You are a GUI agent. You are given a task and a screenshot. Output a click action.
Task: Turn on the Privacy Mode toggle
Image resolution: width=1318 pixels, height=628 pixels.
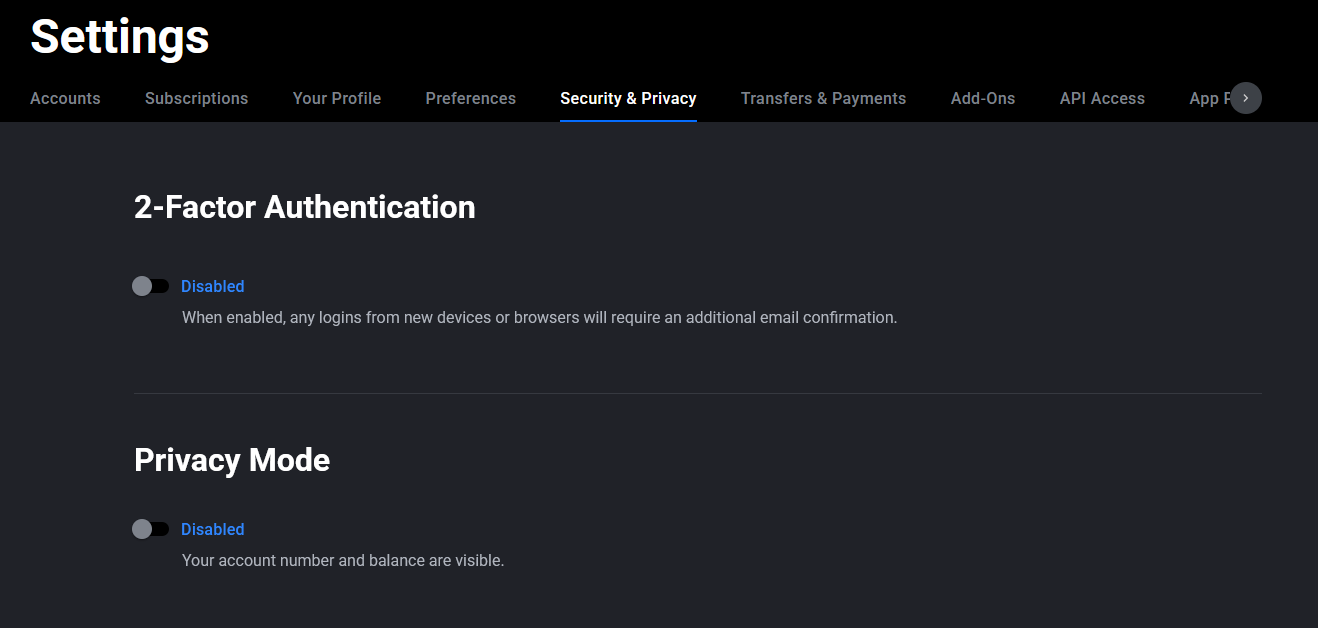point(151,529)
